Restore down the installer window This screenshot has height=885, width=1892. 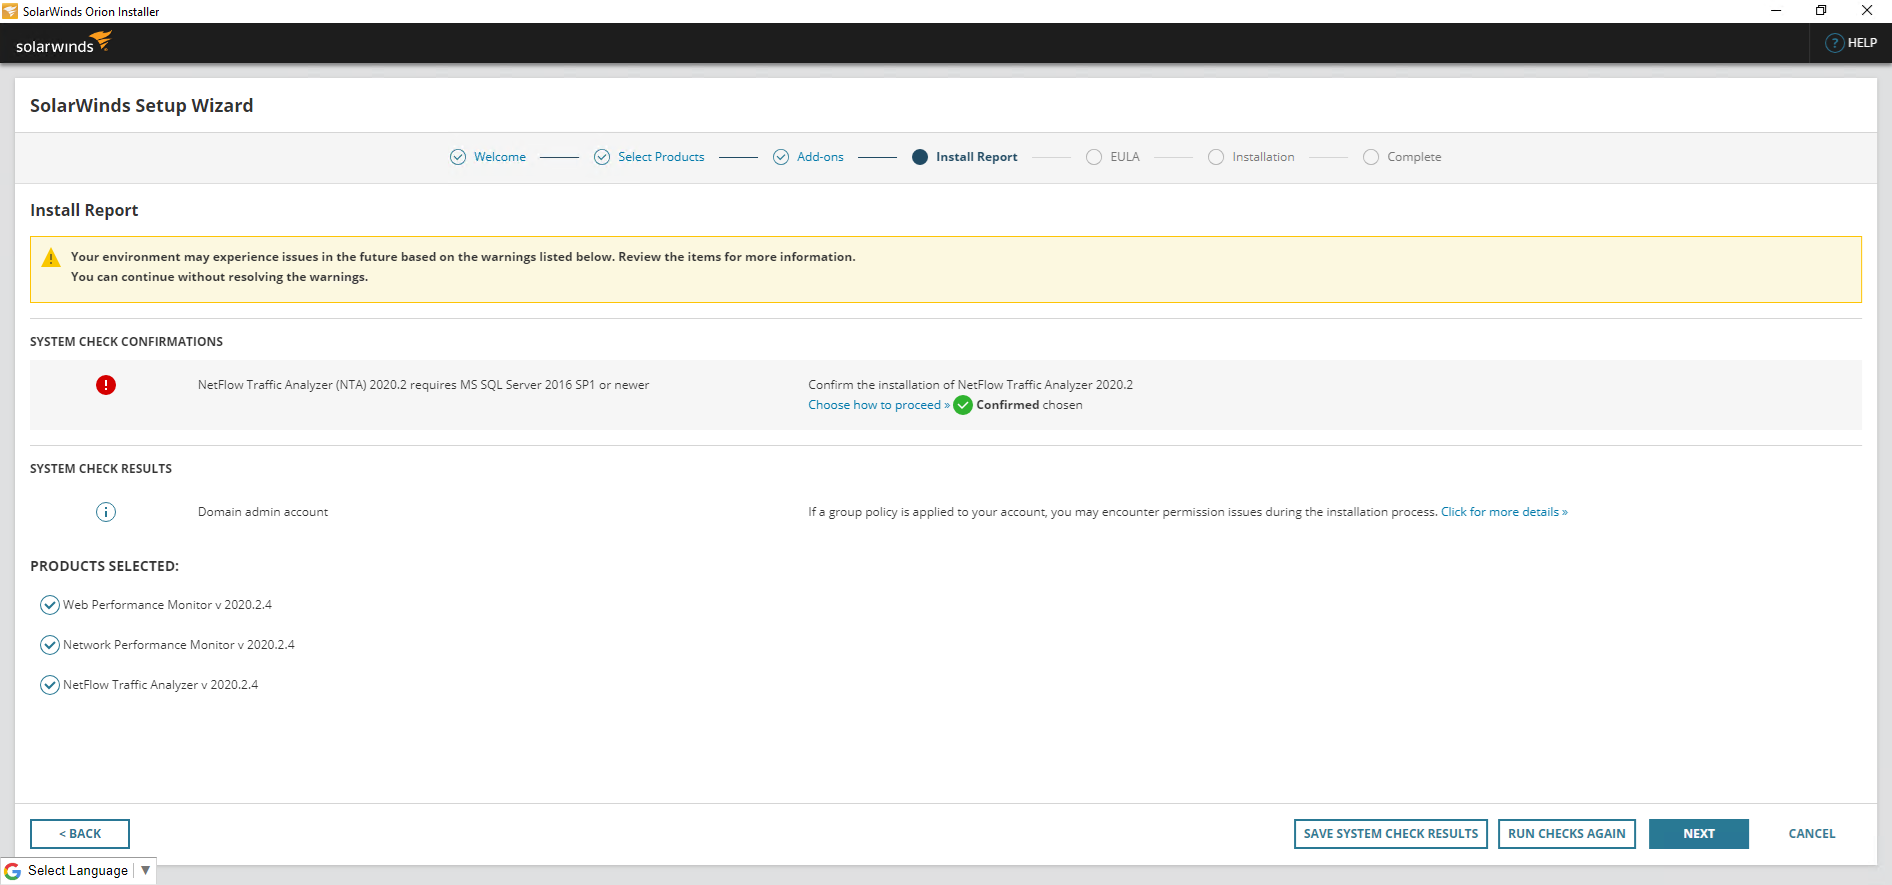point(1821,11)
